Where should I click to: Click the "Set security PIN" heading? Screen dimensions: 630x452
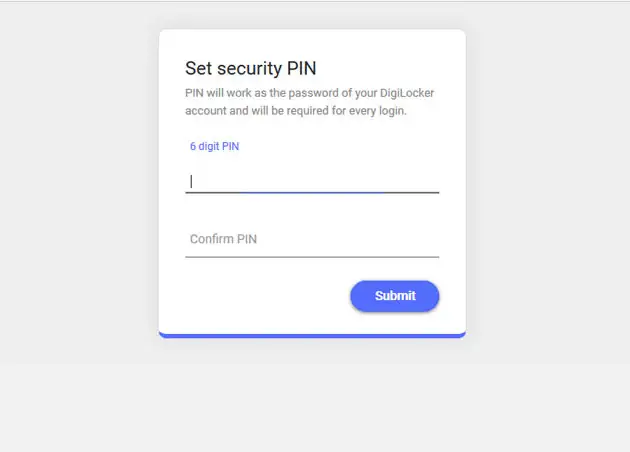point(250,69)
